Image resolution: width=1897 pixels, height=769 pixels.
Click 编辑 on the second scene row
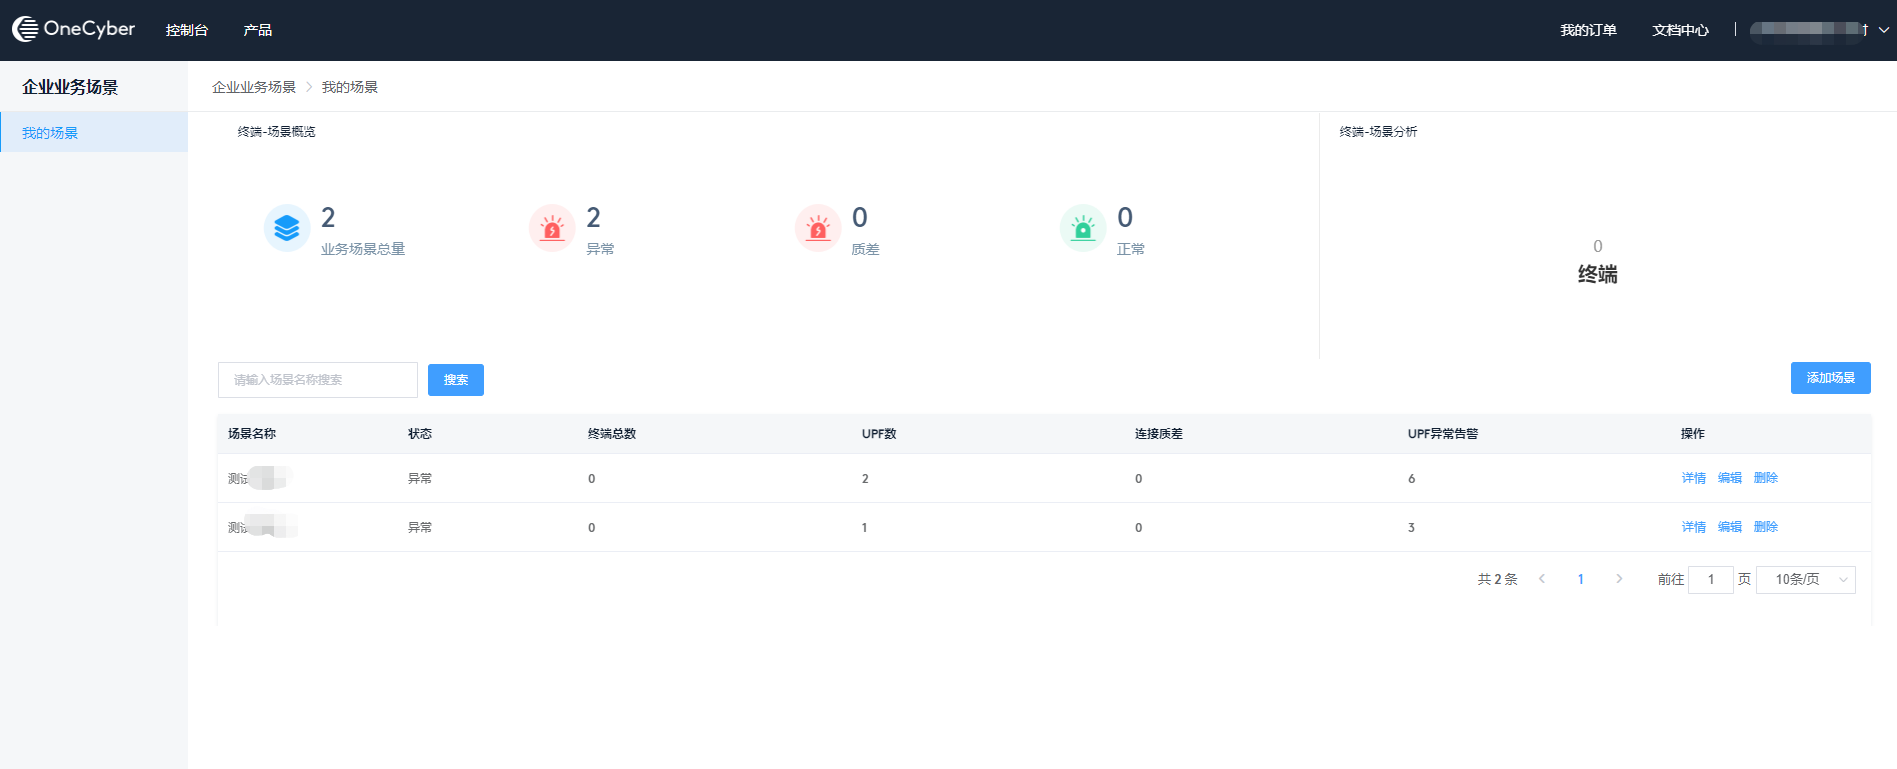(1729, 527)
